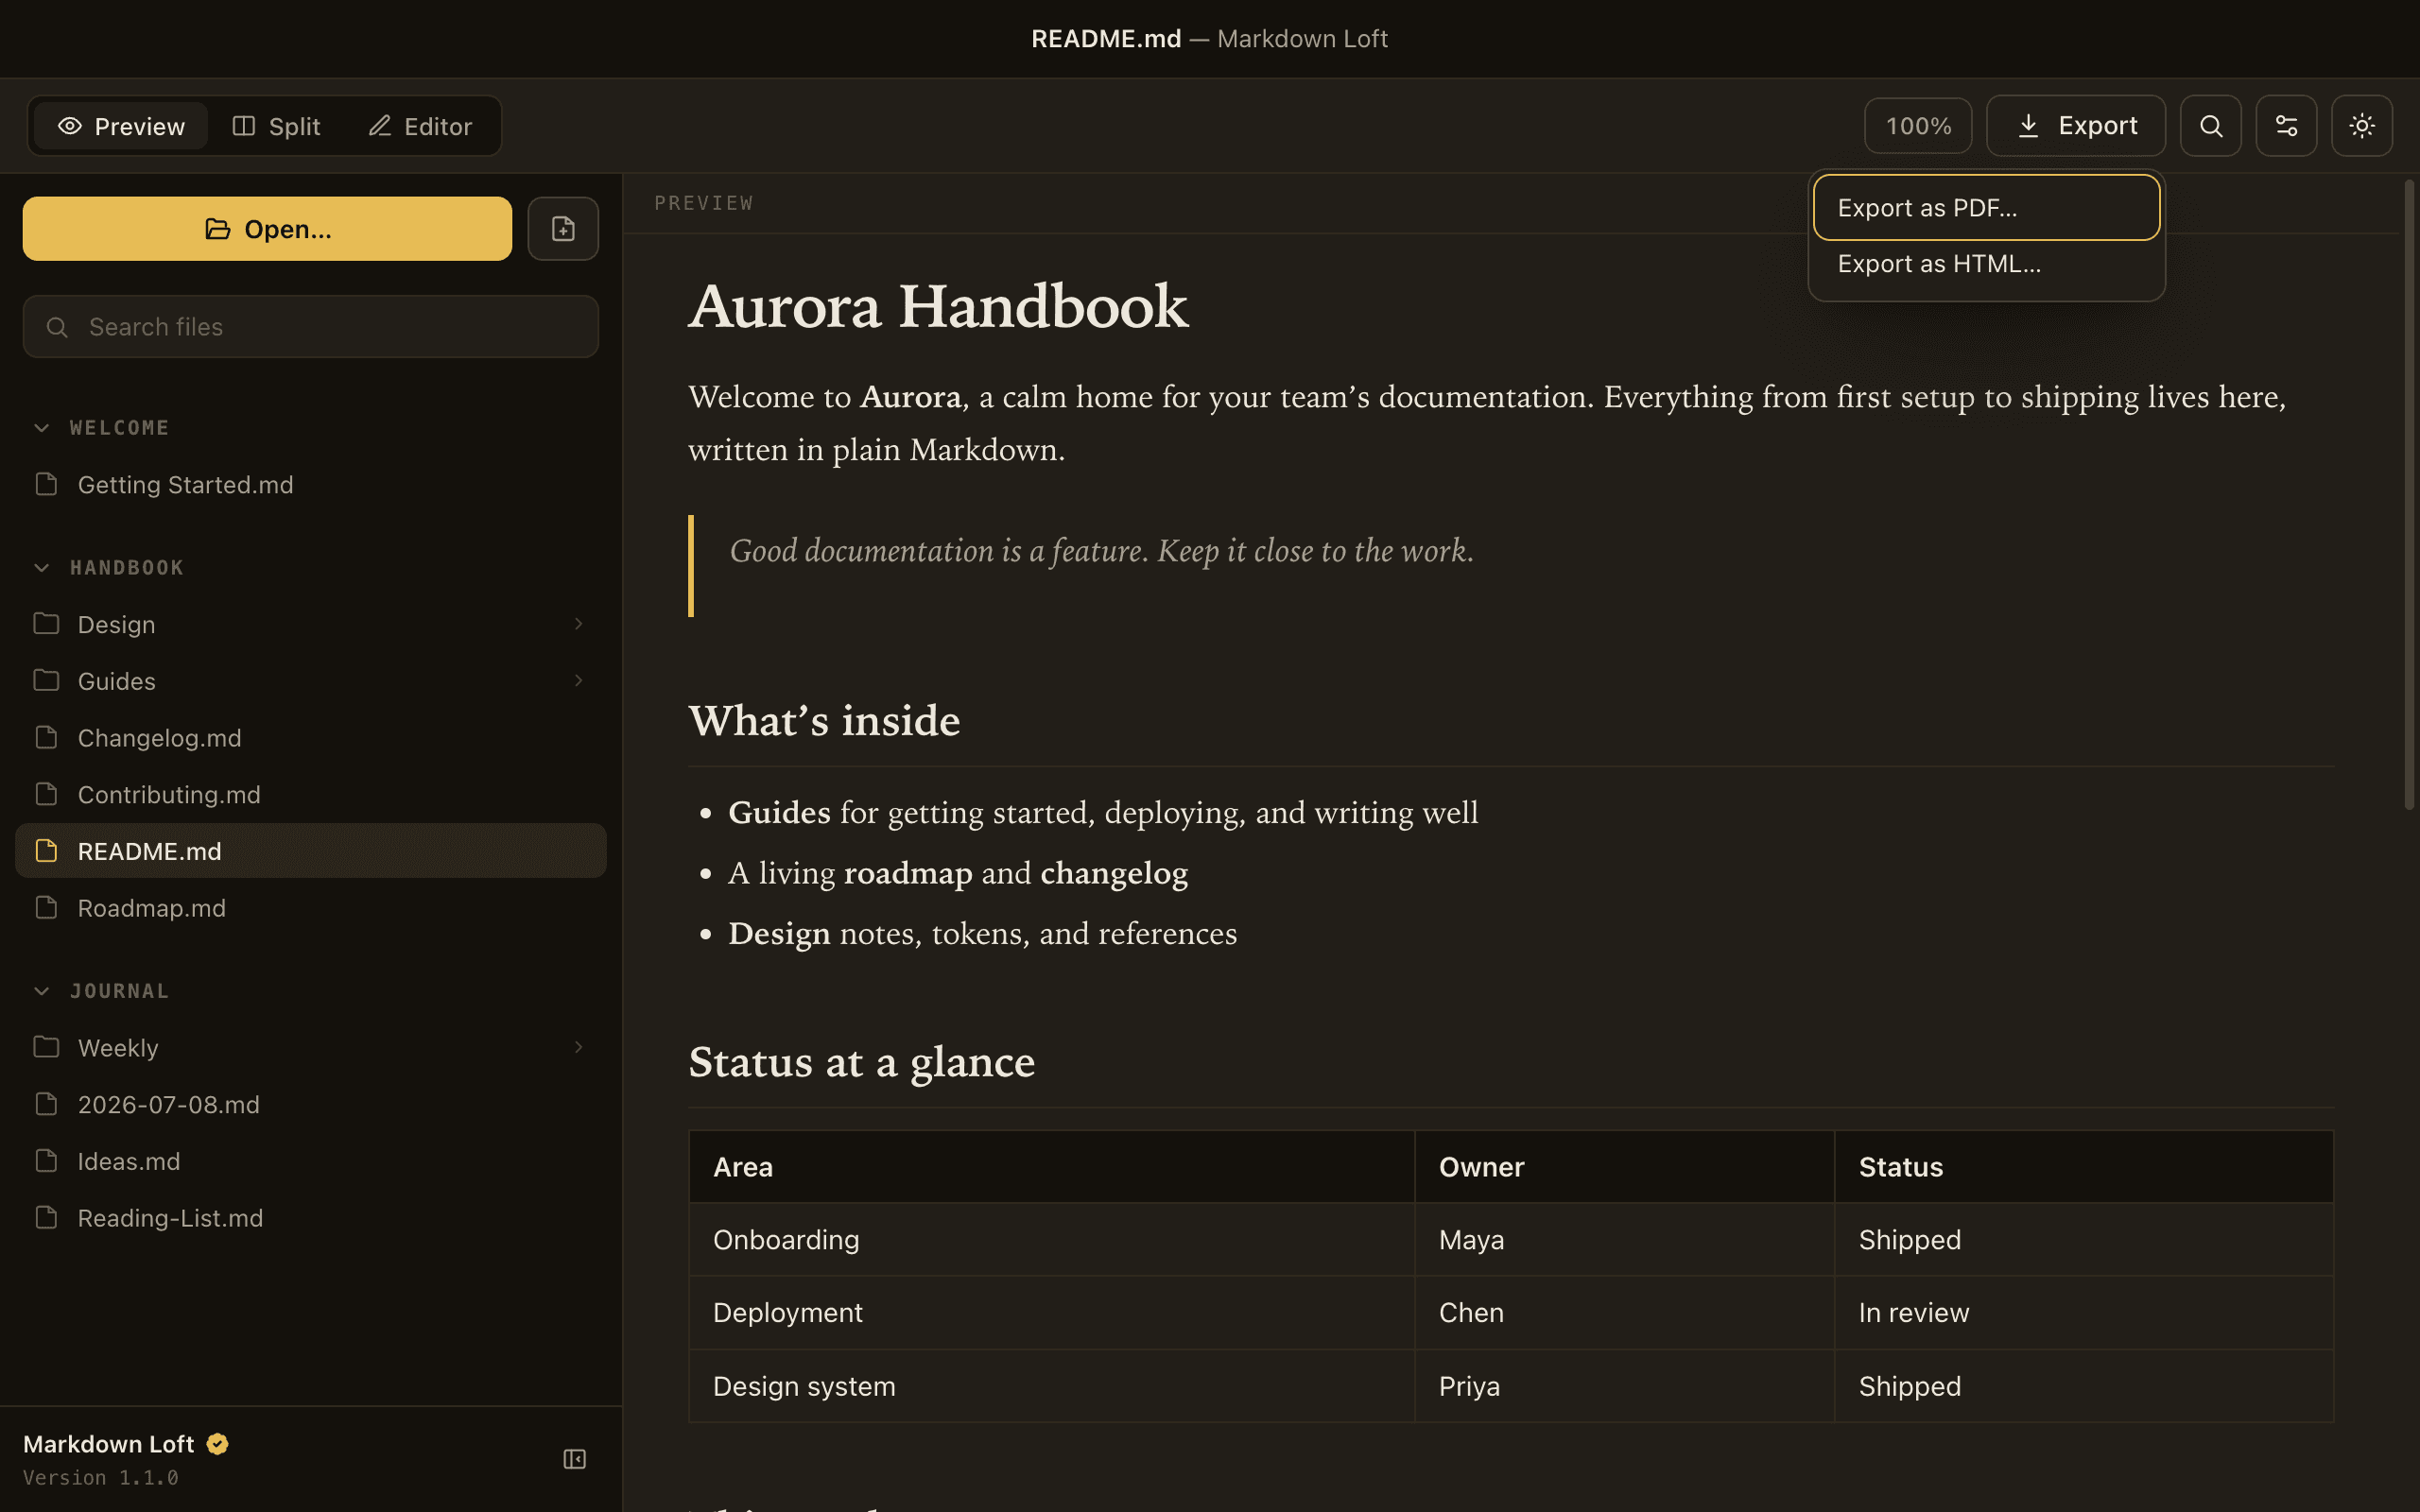Click the 100% zoom level button

1917,126
